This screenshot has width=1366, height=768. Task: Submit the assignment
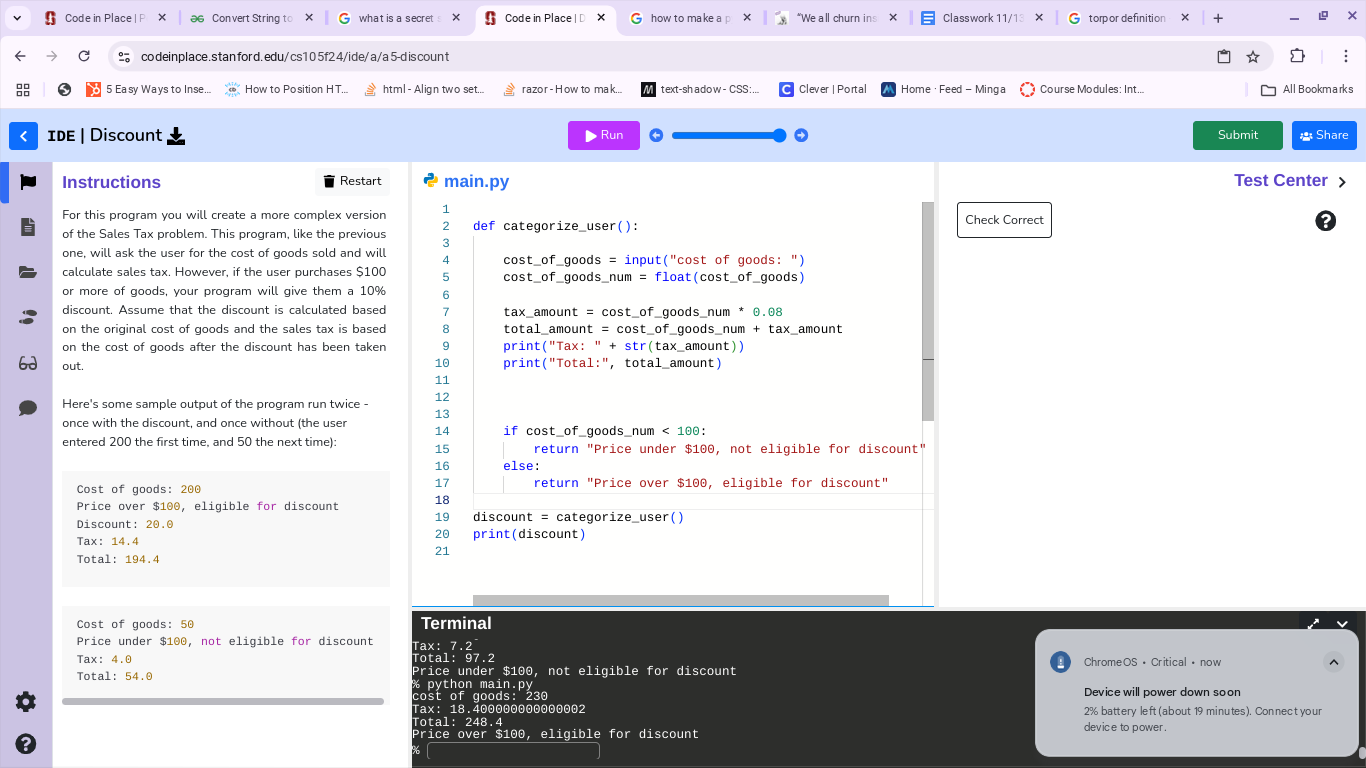(1238, 135)
